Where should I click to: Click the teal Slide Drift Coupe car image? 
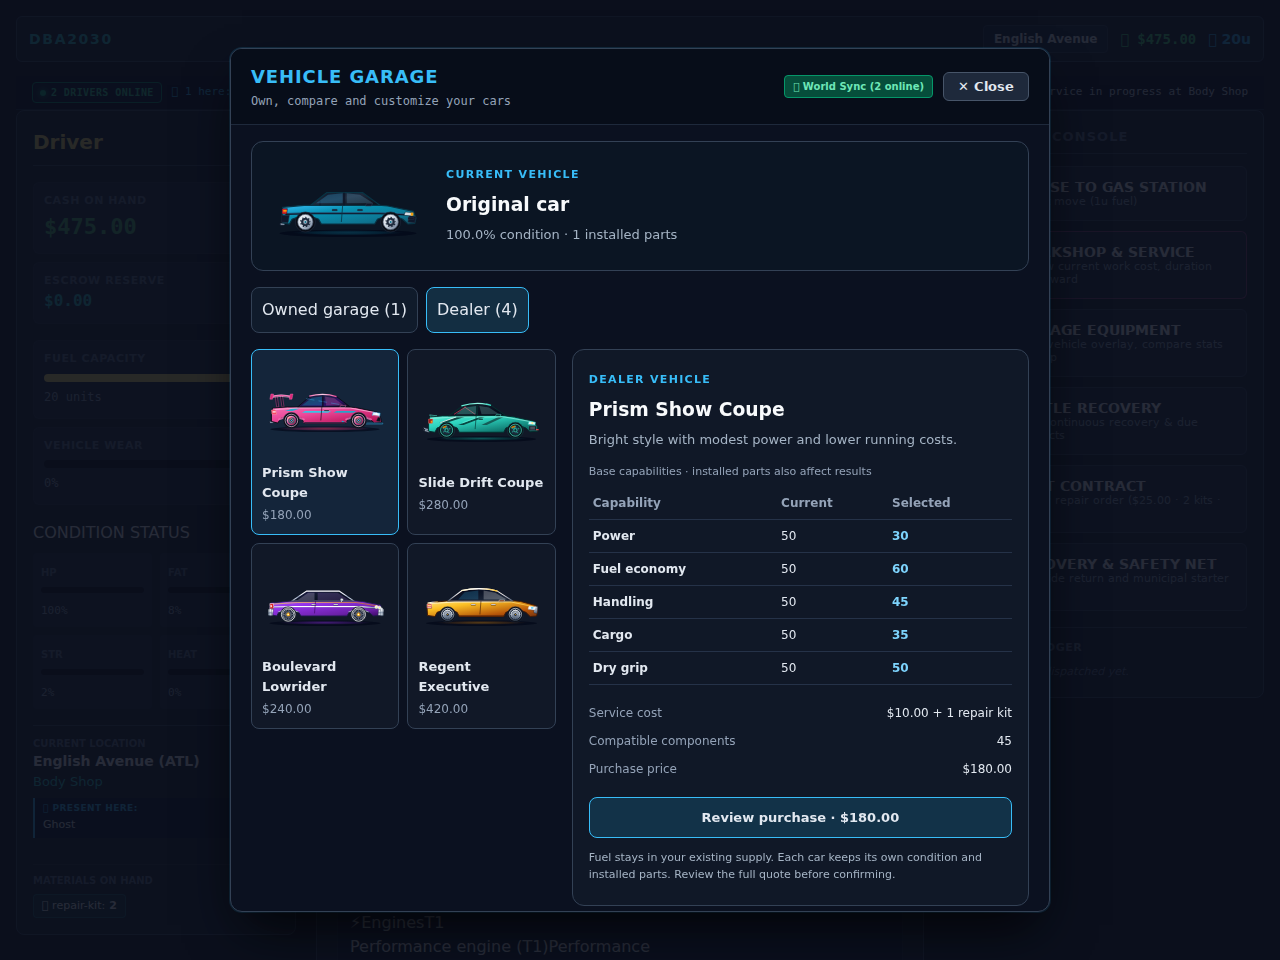pyautogui.click(x=481, y=421)
